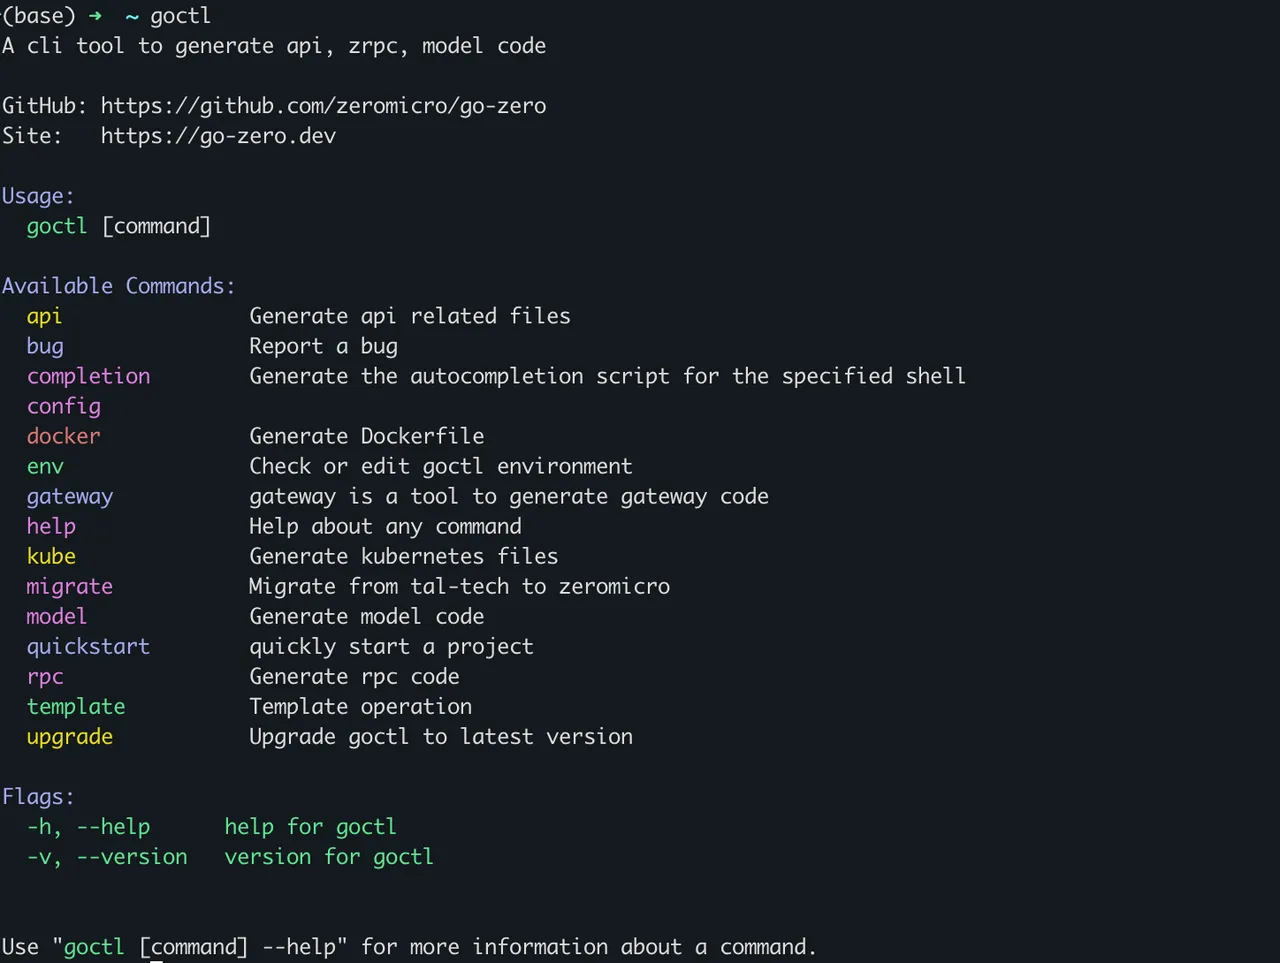Select the env command entry

point(45,467)
